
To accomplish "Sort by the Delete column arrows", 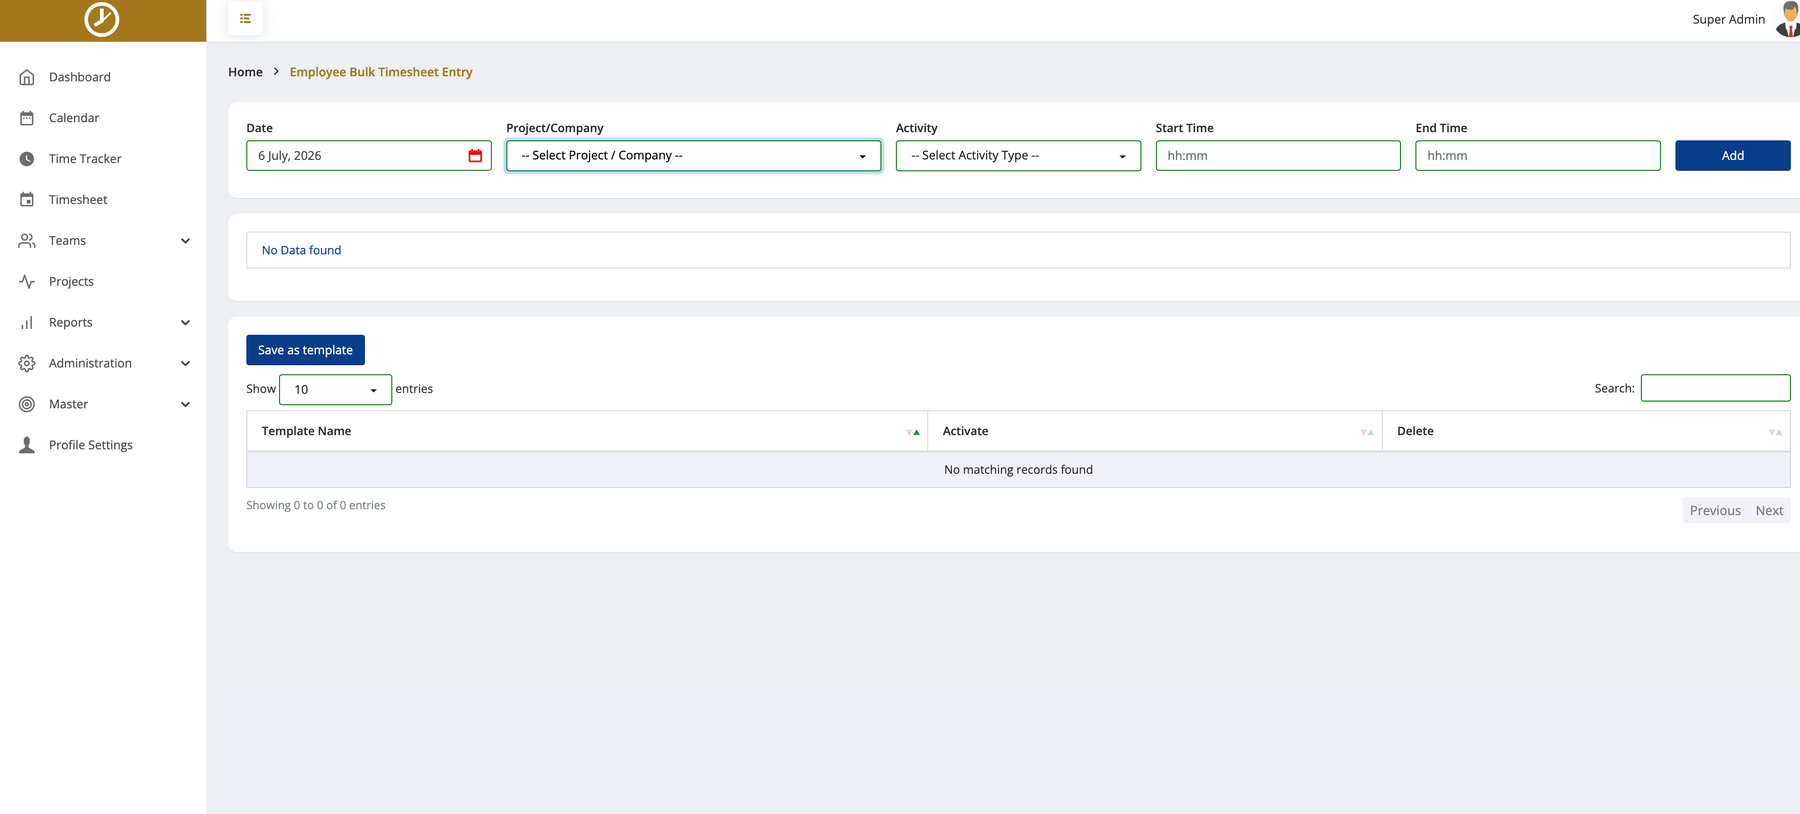I will coord(1775,432).
